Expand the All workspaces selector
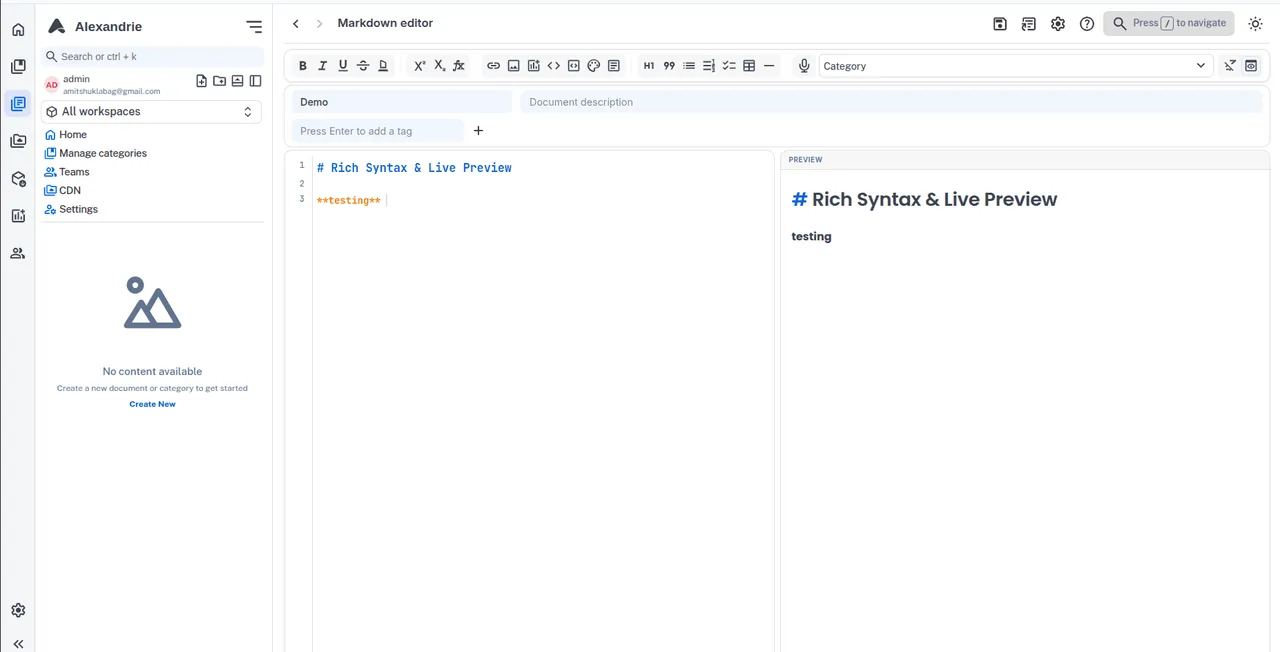Viewport: 1280px width, 652px height. [152, 112]
